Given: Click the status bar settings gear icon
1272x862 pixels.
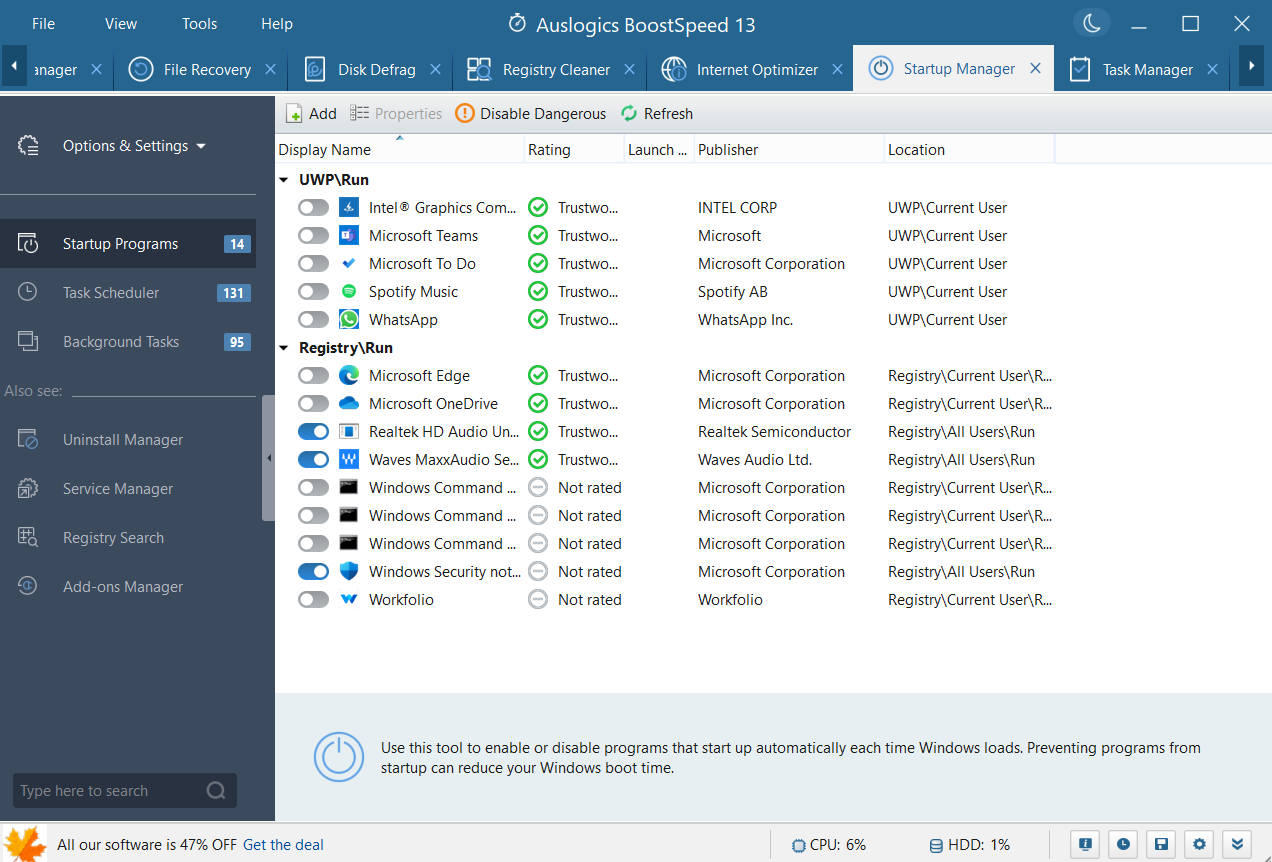Looking at the screenshot, I should pyautogui.click(x=1199, y=844).
